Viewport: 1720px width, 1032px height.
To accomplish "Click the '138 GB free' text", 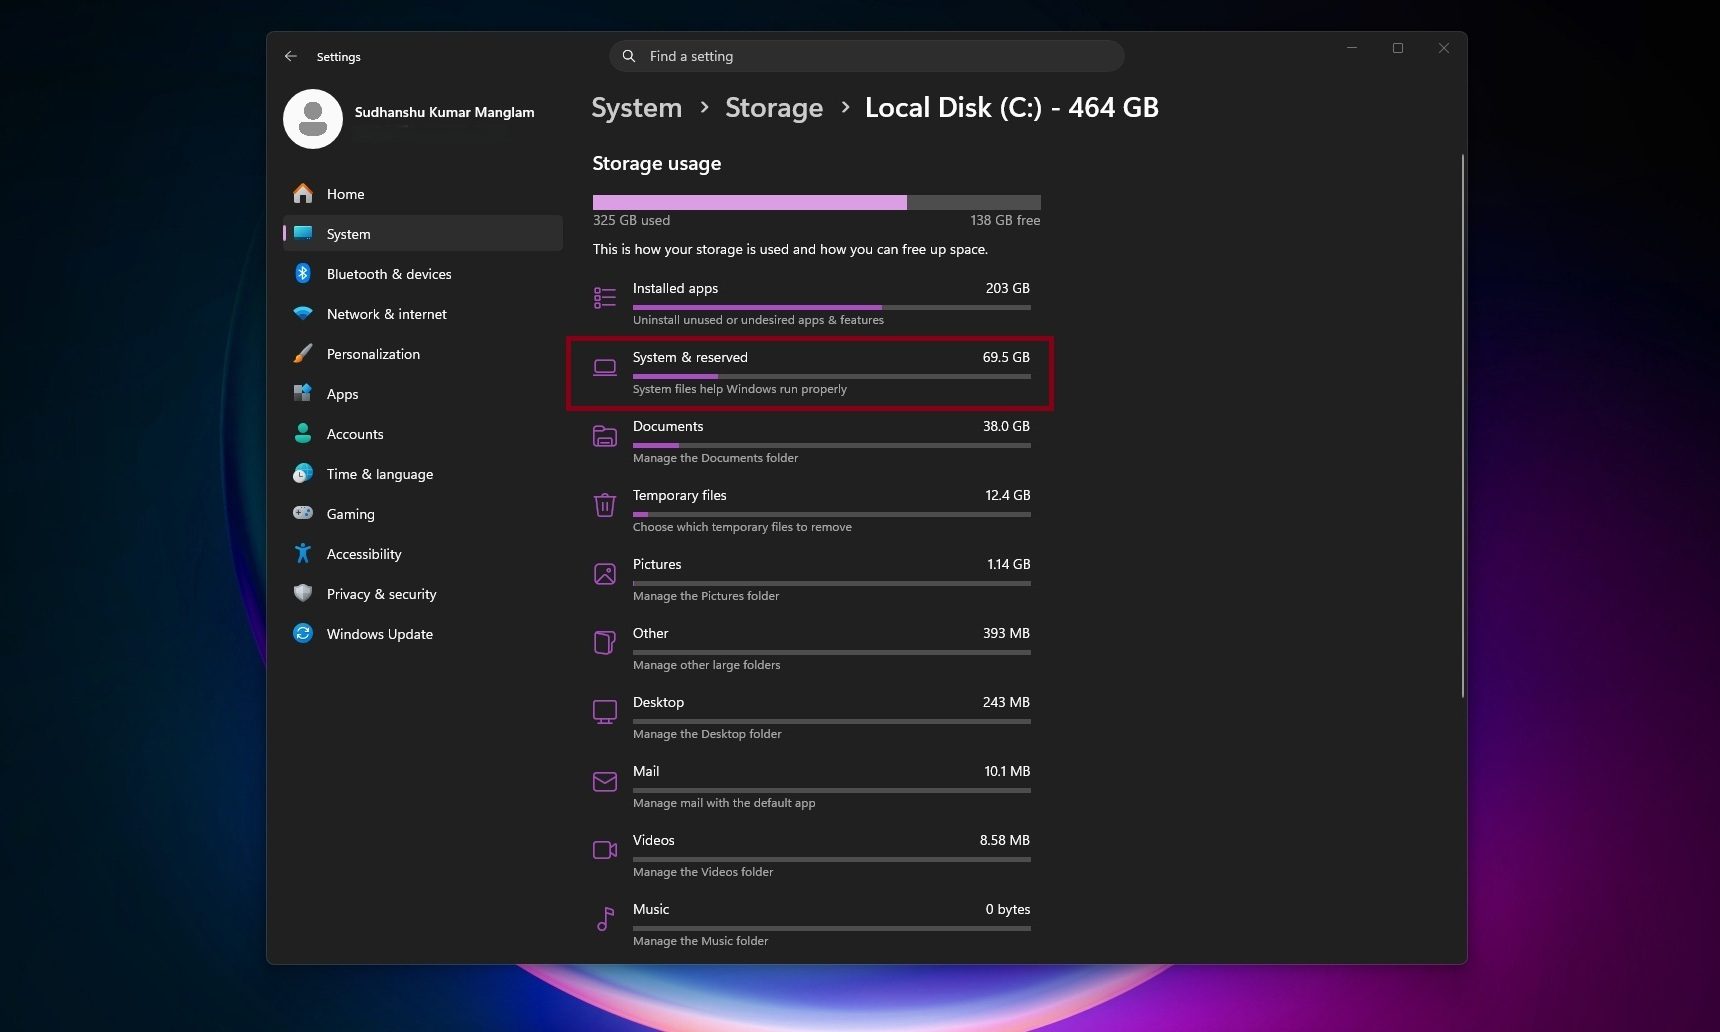I will (x=1005, y=220).
